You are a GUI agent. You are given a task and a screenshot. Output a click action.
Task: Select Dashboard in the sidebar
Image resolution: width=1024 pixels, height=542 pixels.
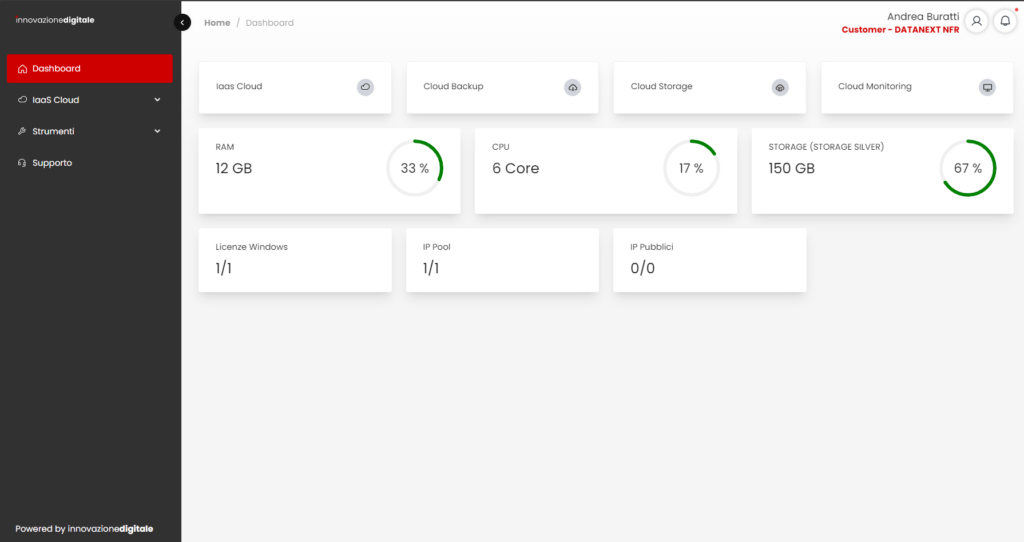click(90, 69)
